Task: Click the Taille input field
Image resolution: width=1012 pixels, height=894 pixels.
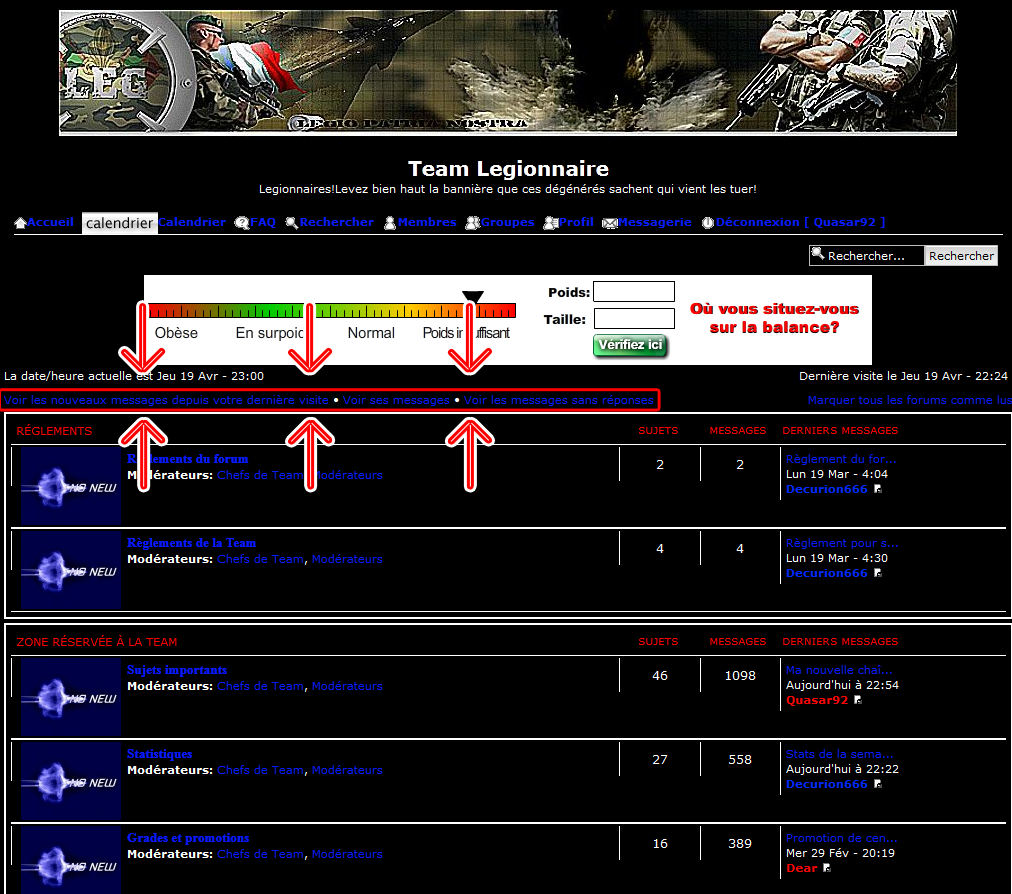Action: pos(634,319)
